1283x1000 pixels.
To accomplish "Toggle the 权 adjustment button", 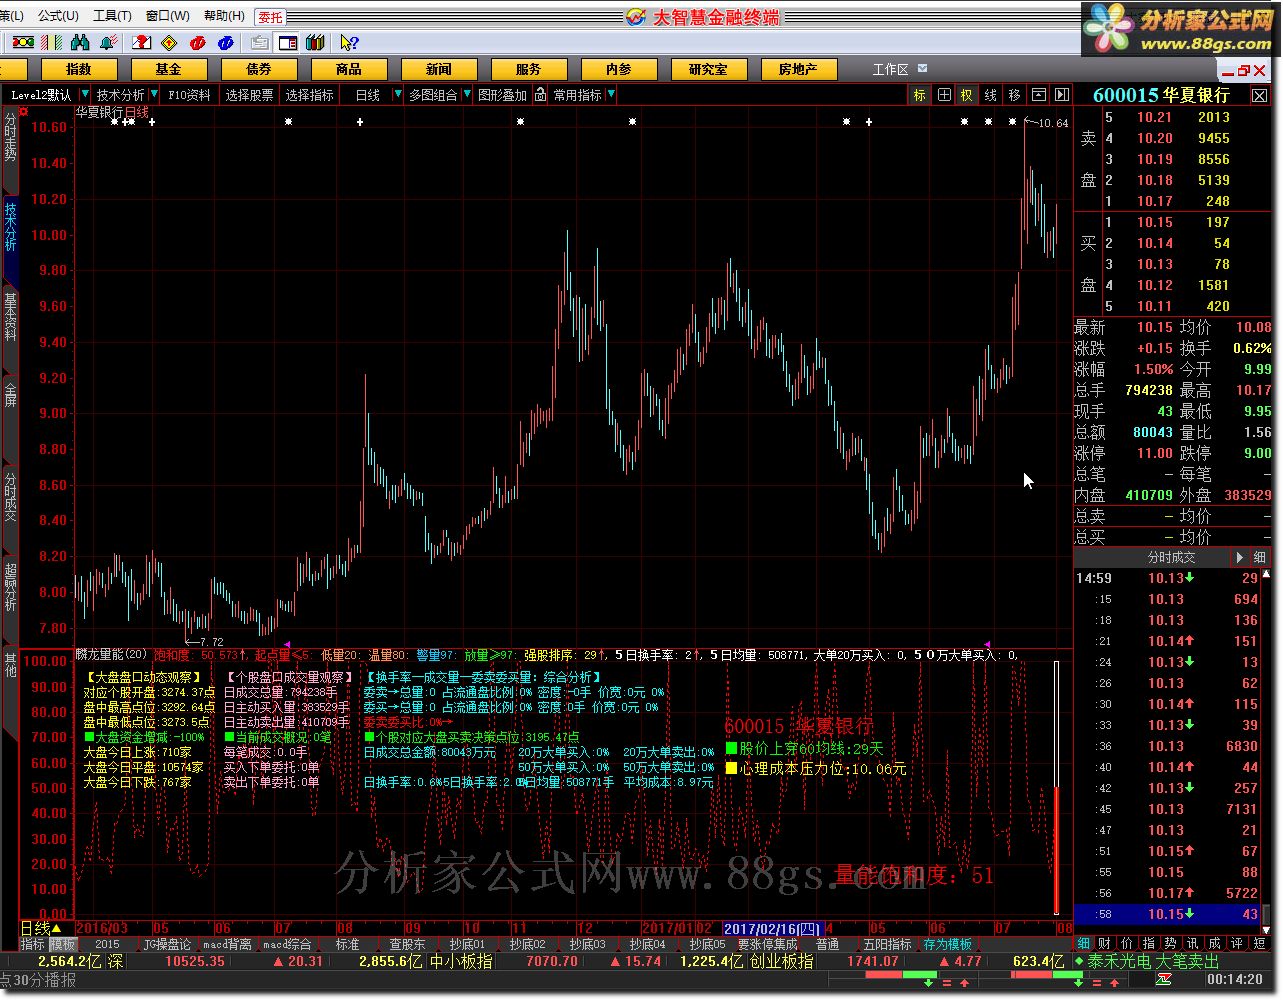I will (x=967, y=95).
